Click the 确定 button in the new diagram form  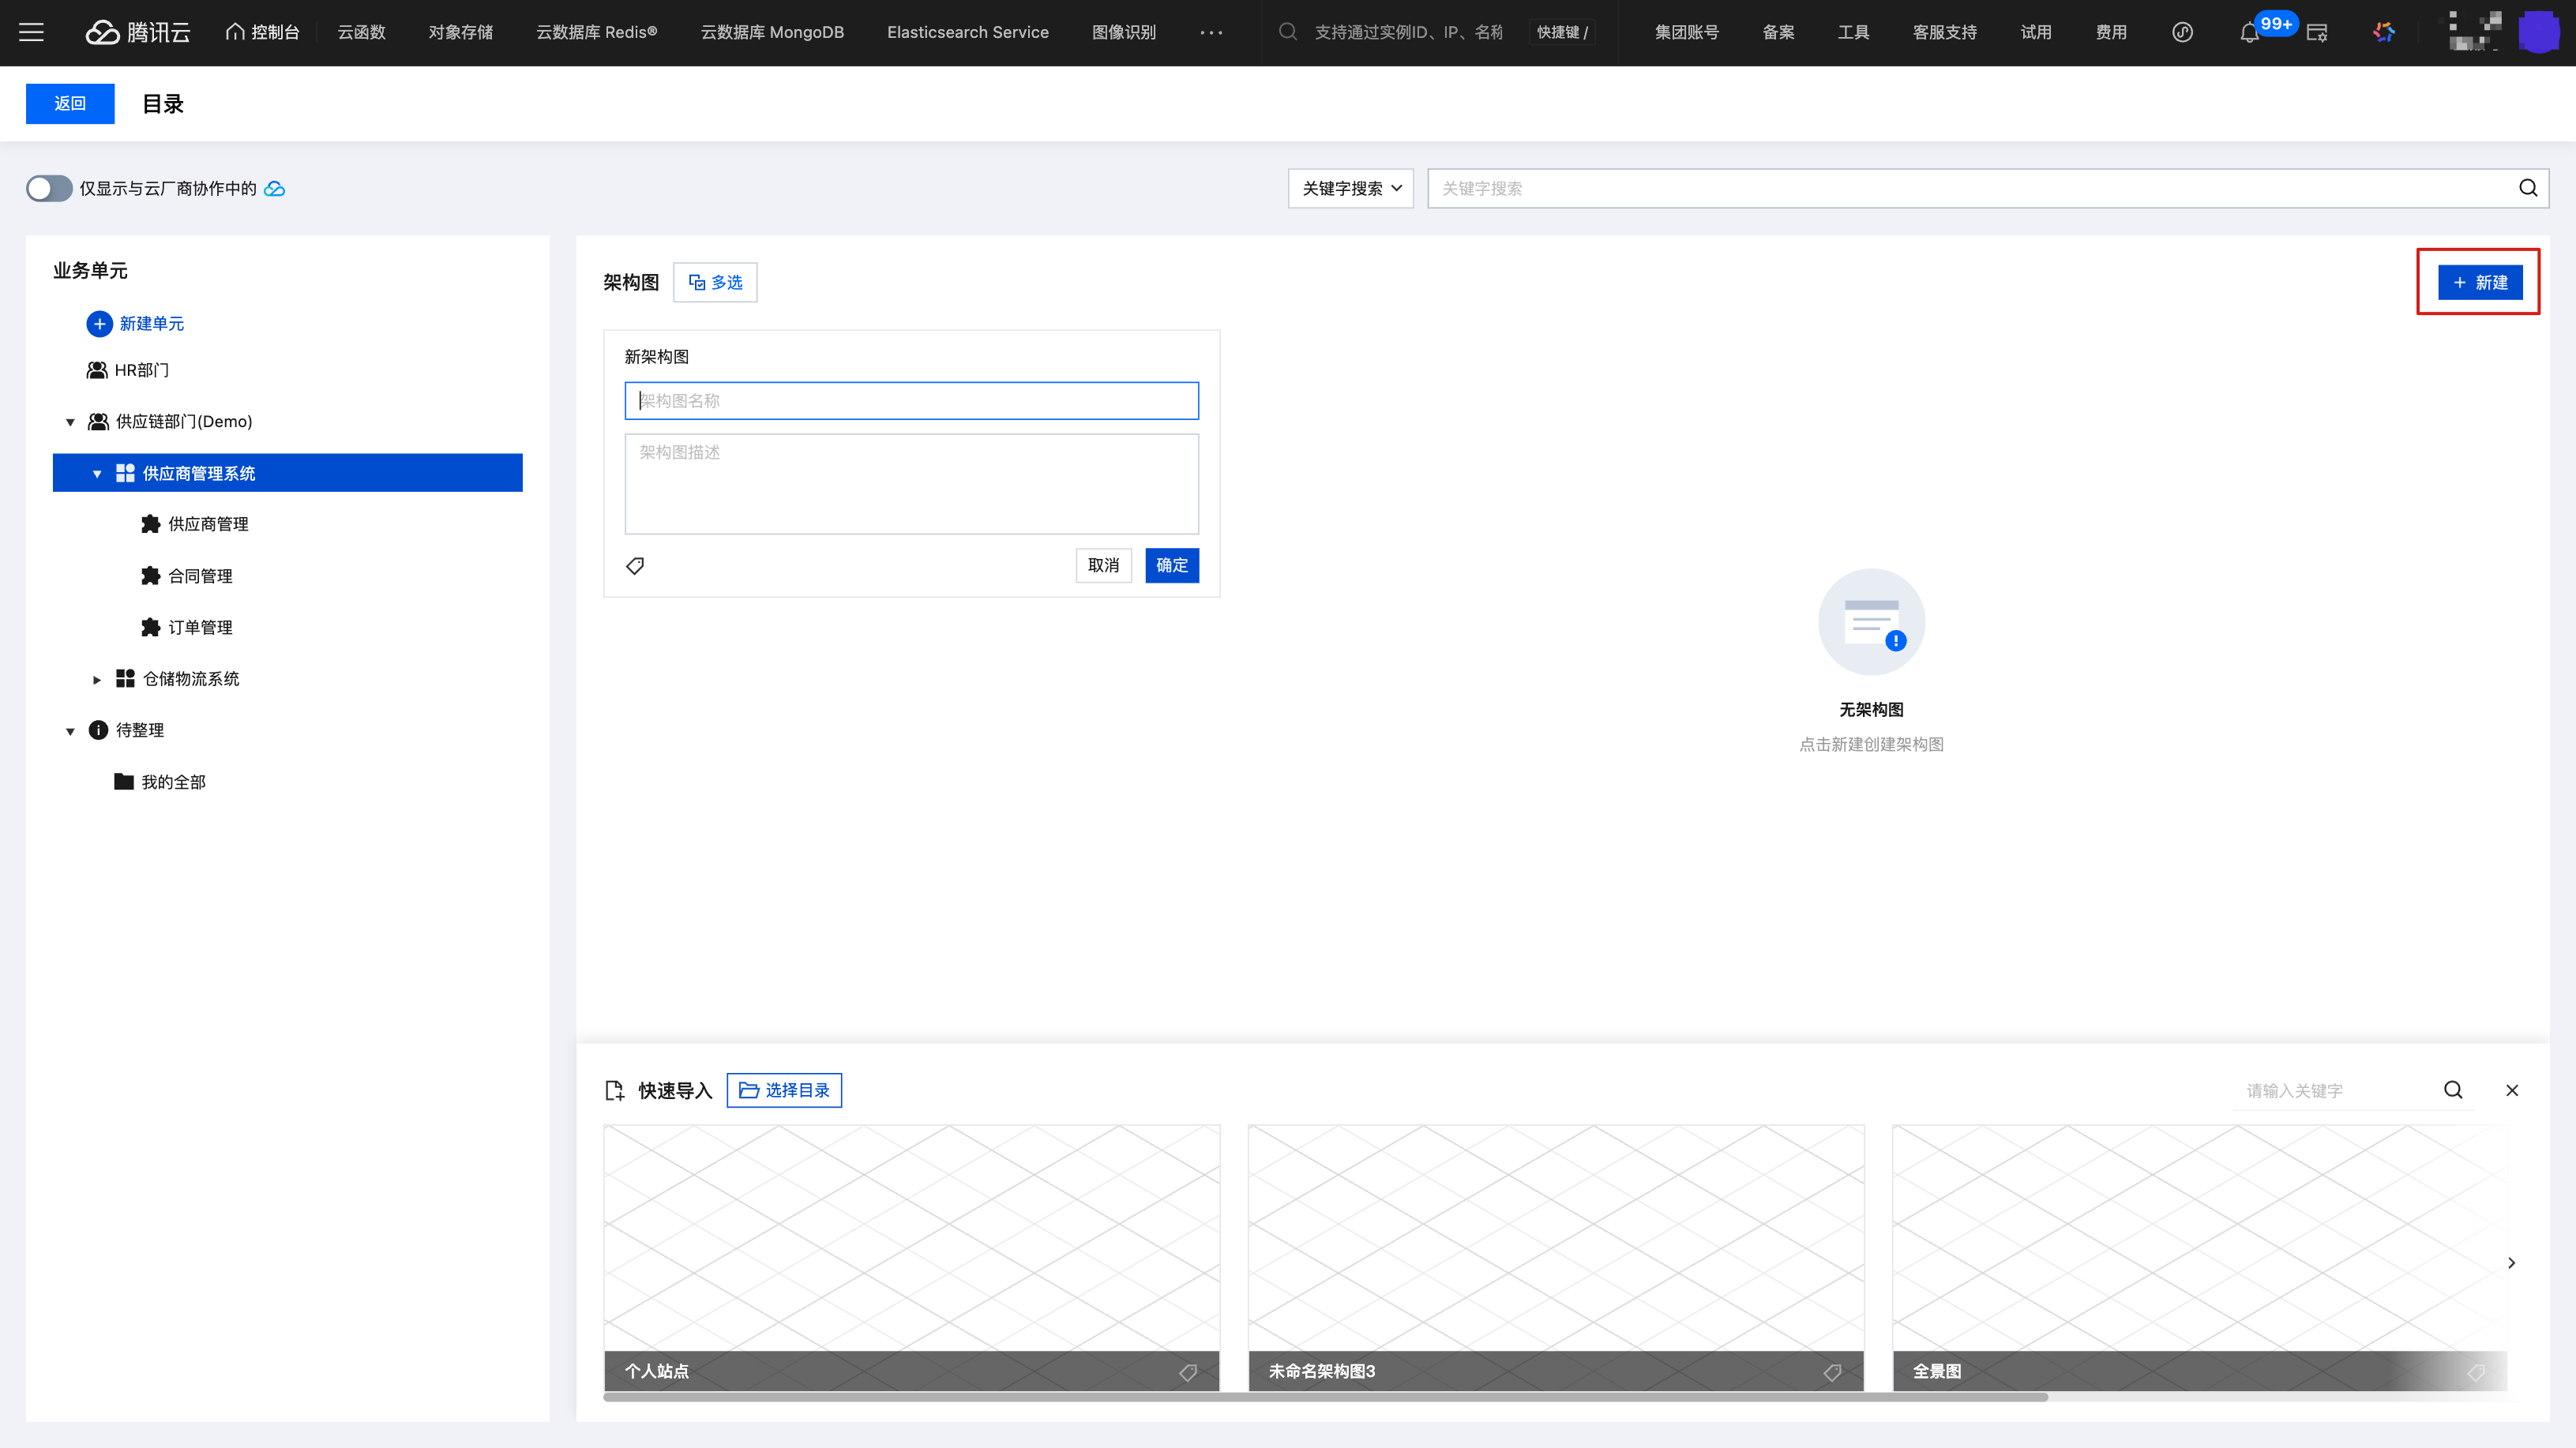click(1171, 565)
